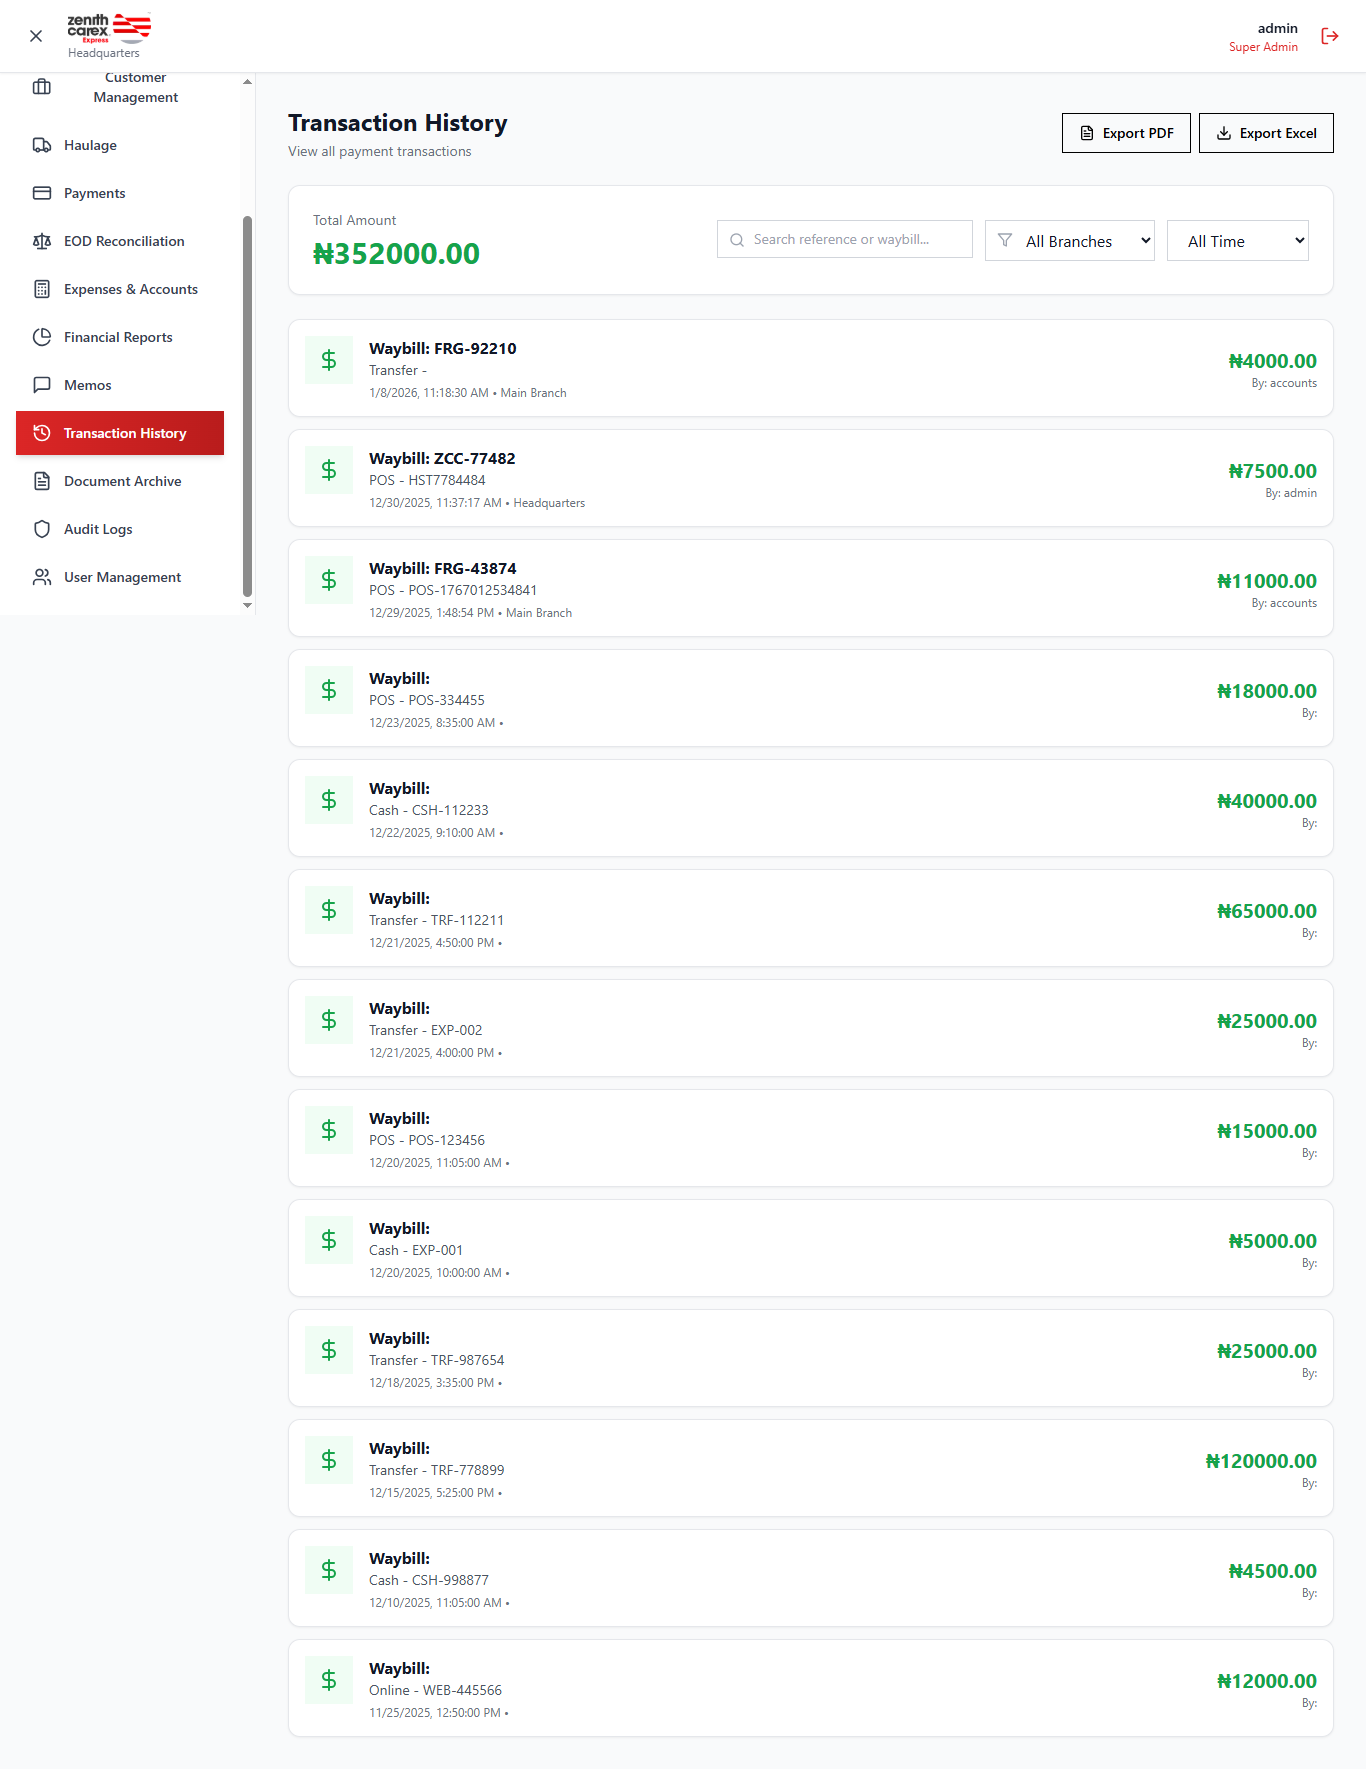Export transactions as PDF

pyautogui.click(x=1125, y=133)
